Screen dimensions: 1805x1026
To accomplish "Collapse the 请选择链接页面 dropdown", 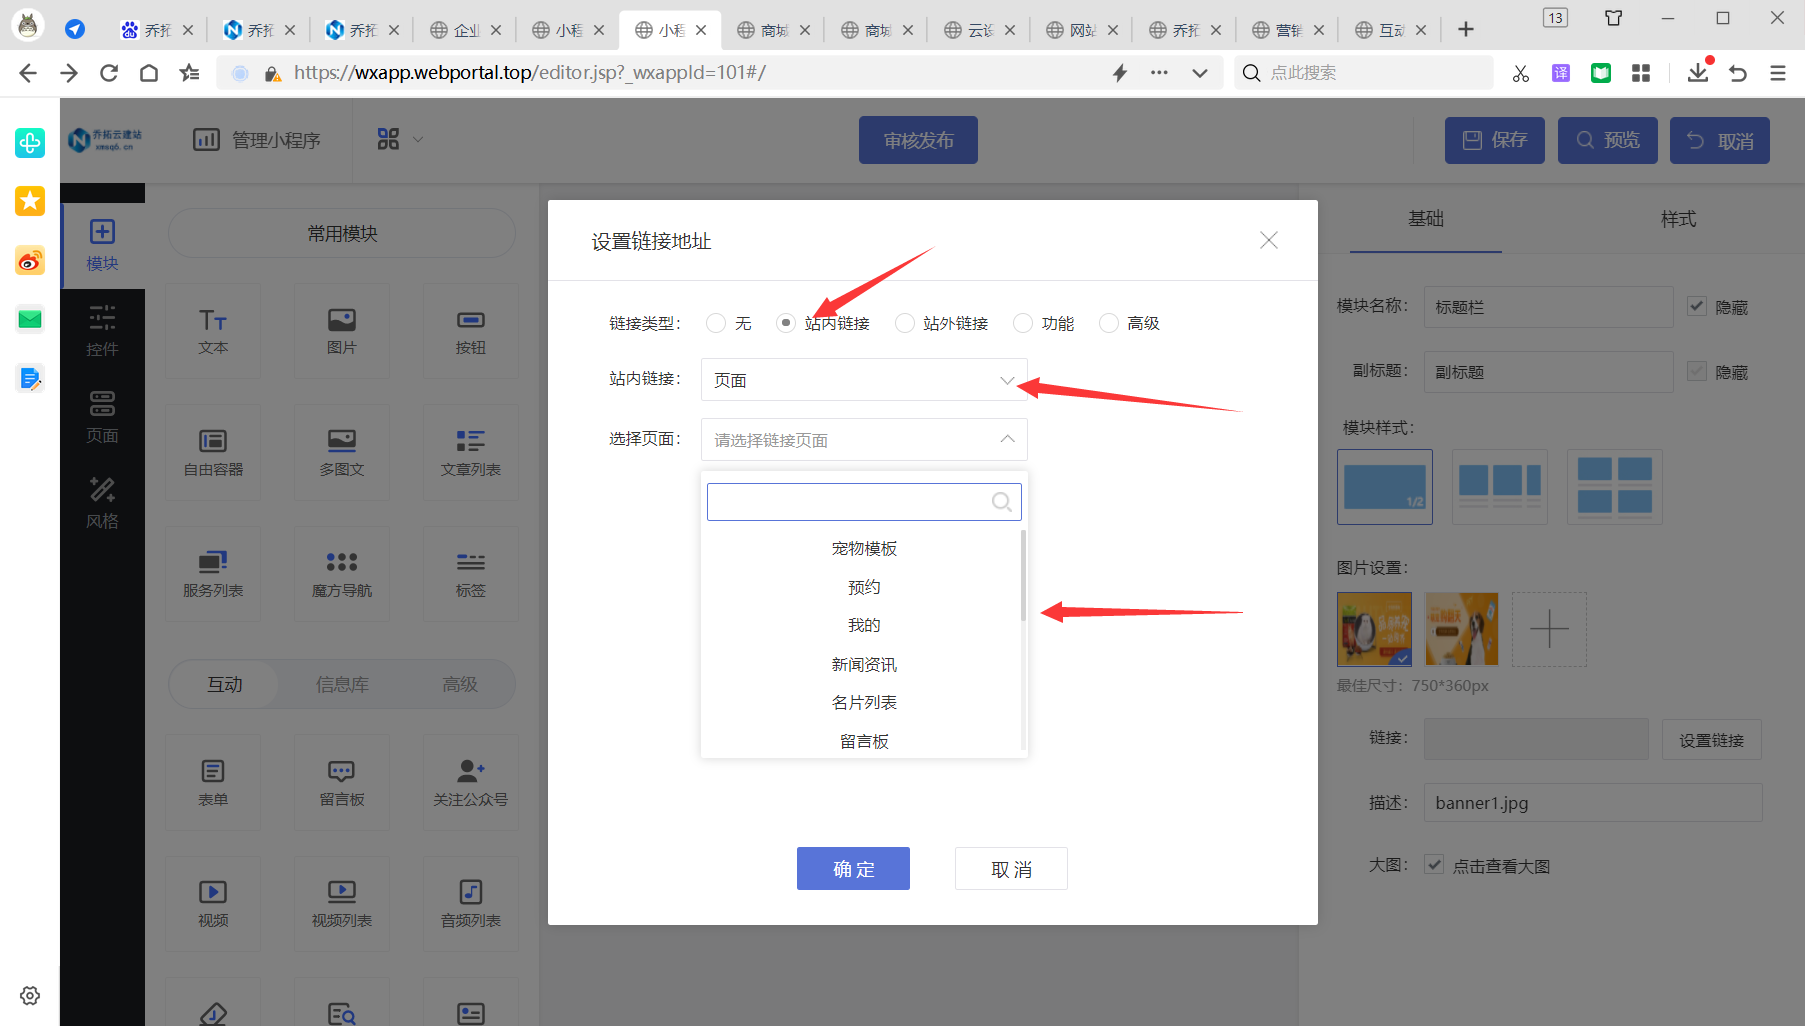I will (x=864, y=440).
